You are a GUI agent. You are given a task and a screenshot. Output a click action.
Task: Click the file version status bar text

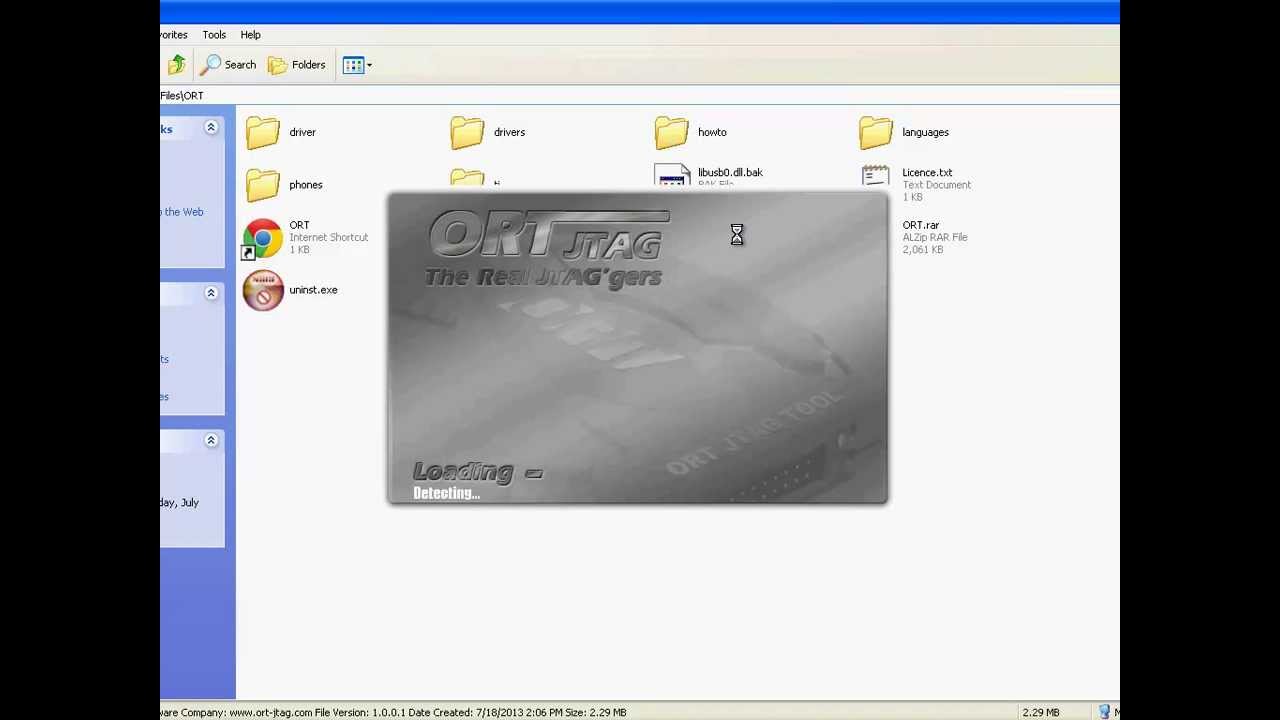(360, 712)
